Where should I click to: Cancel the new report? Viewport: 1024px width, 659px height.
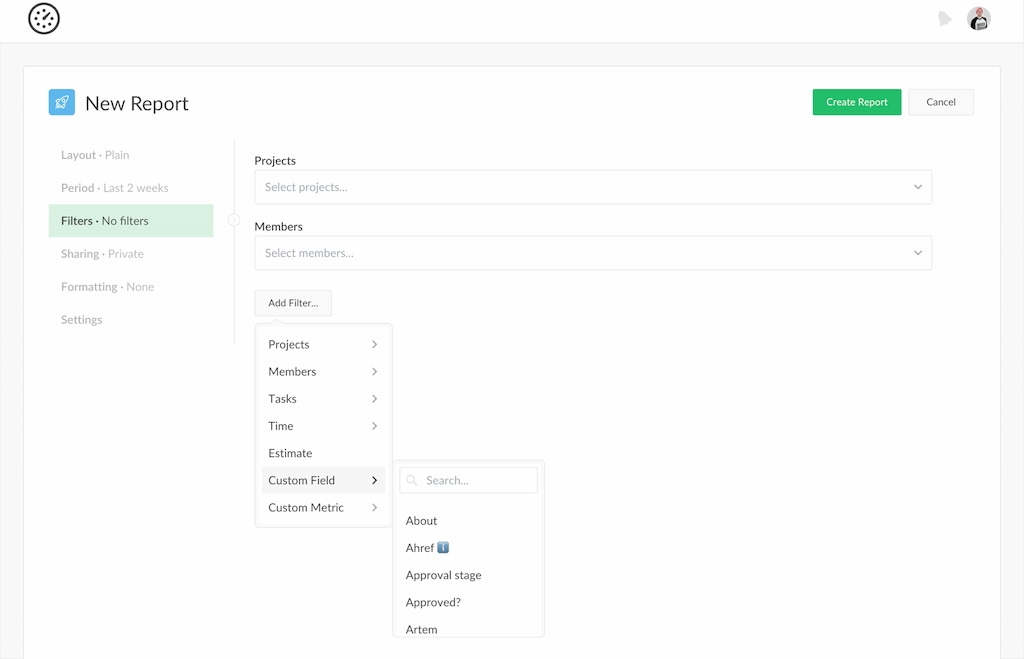pos(940,102)
